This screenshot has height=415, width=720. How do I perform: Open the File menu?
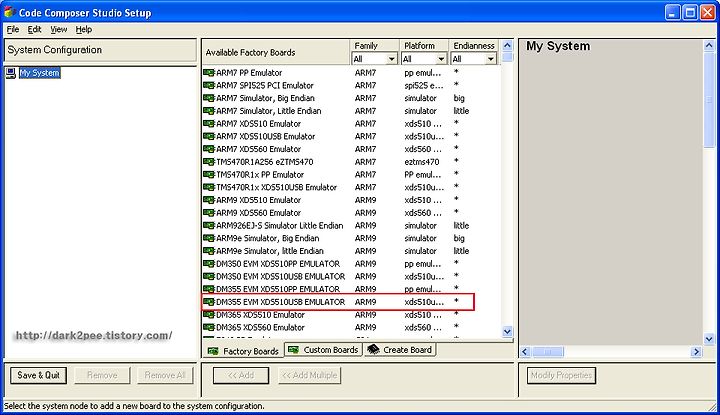click(13, 29)
